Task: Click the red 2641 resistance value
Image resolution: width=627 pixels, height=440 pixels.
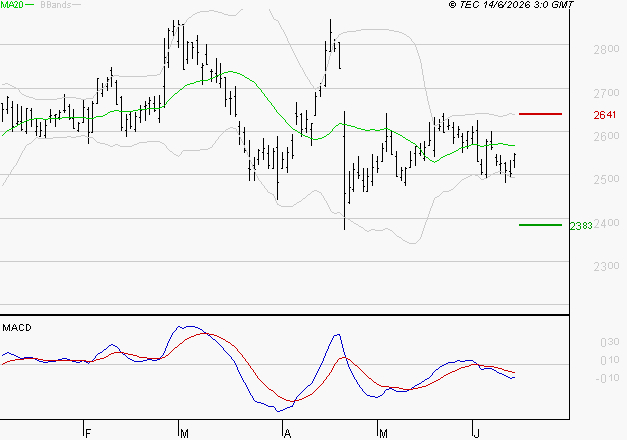Action: (x=605, y=115)
